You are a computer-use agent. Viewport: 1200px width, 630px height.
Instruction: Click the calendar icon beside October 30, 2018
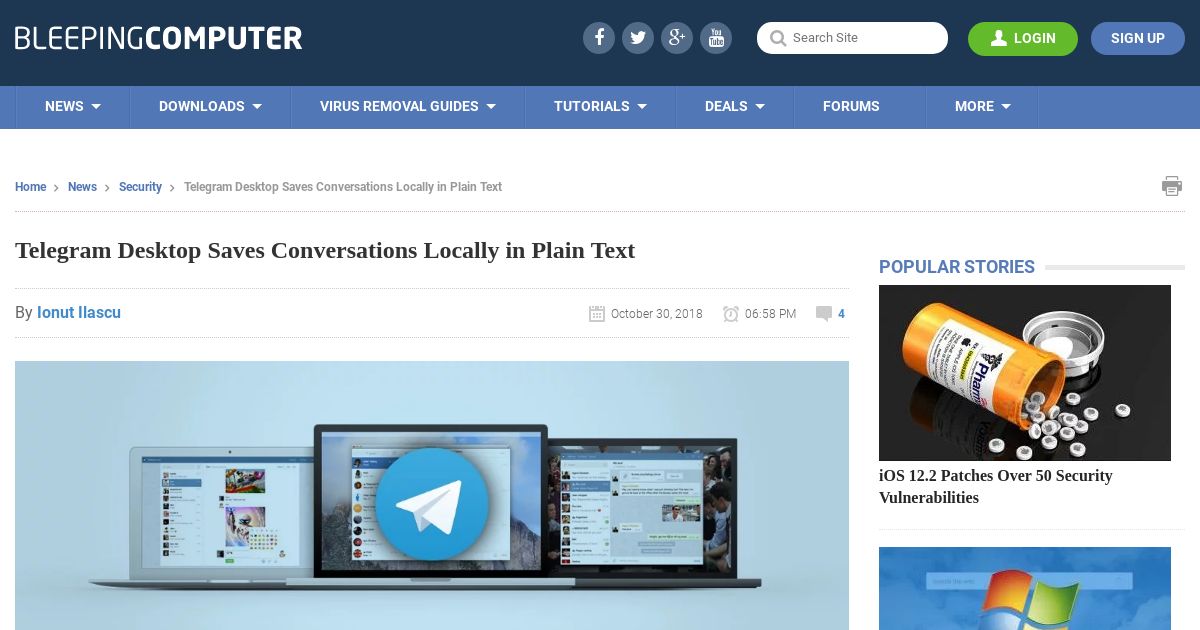[x=597, y=314]
